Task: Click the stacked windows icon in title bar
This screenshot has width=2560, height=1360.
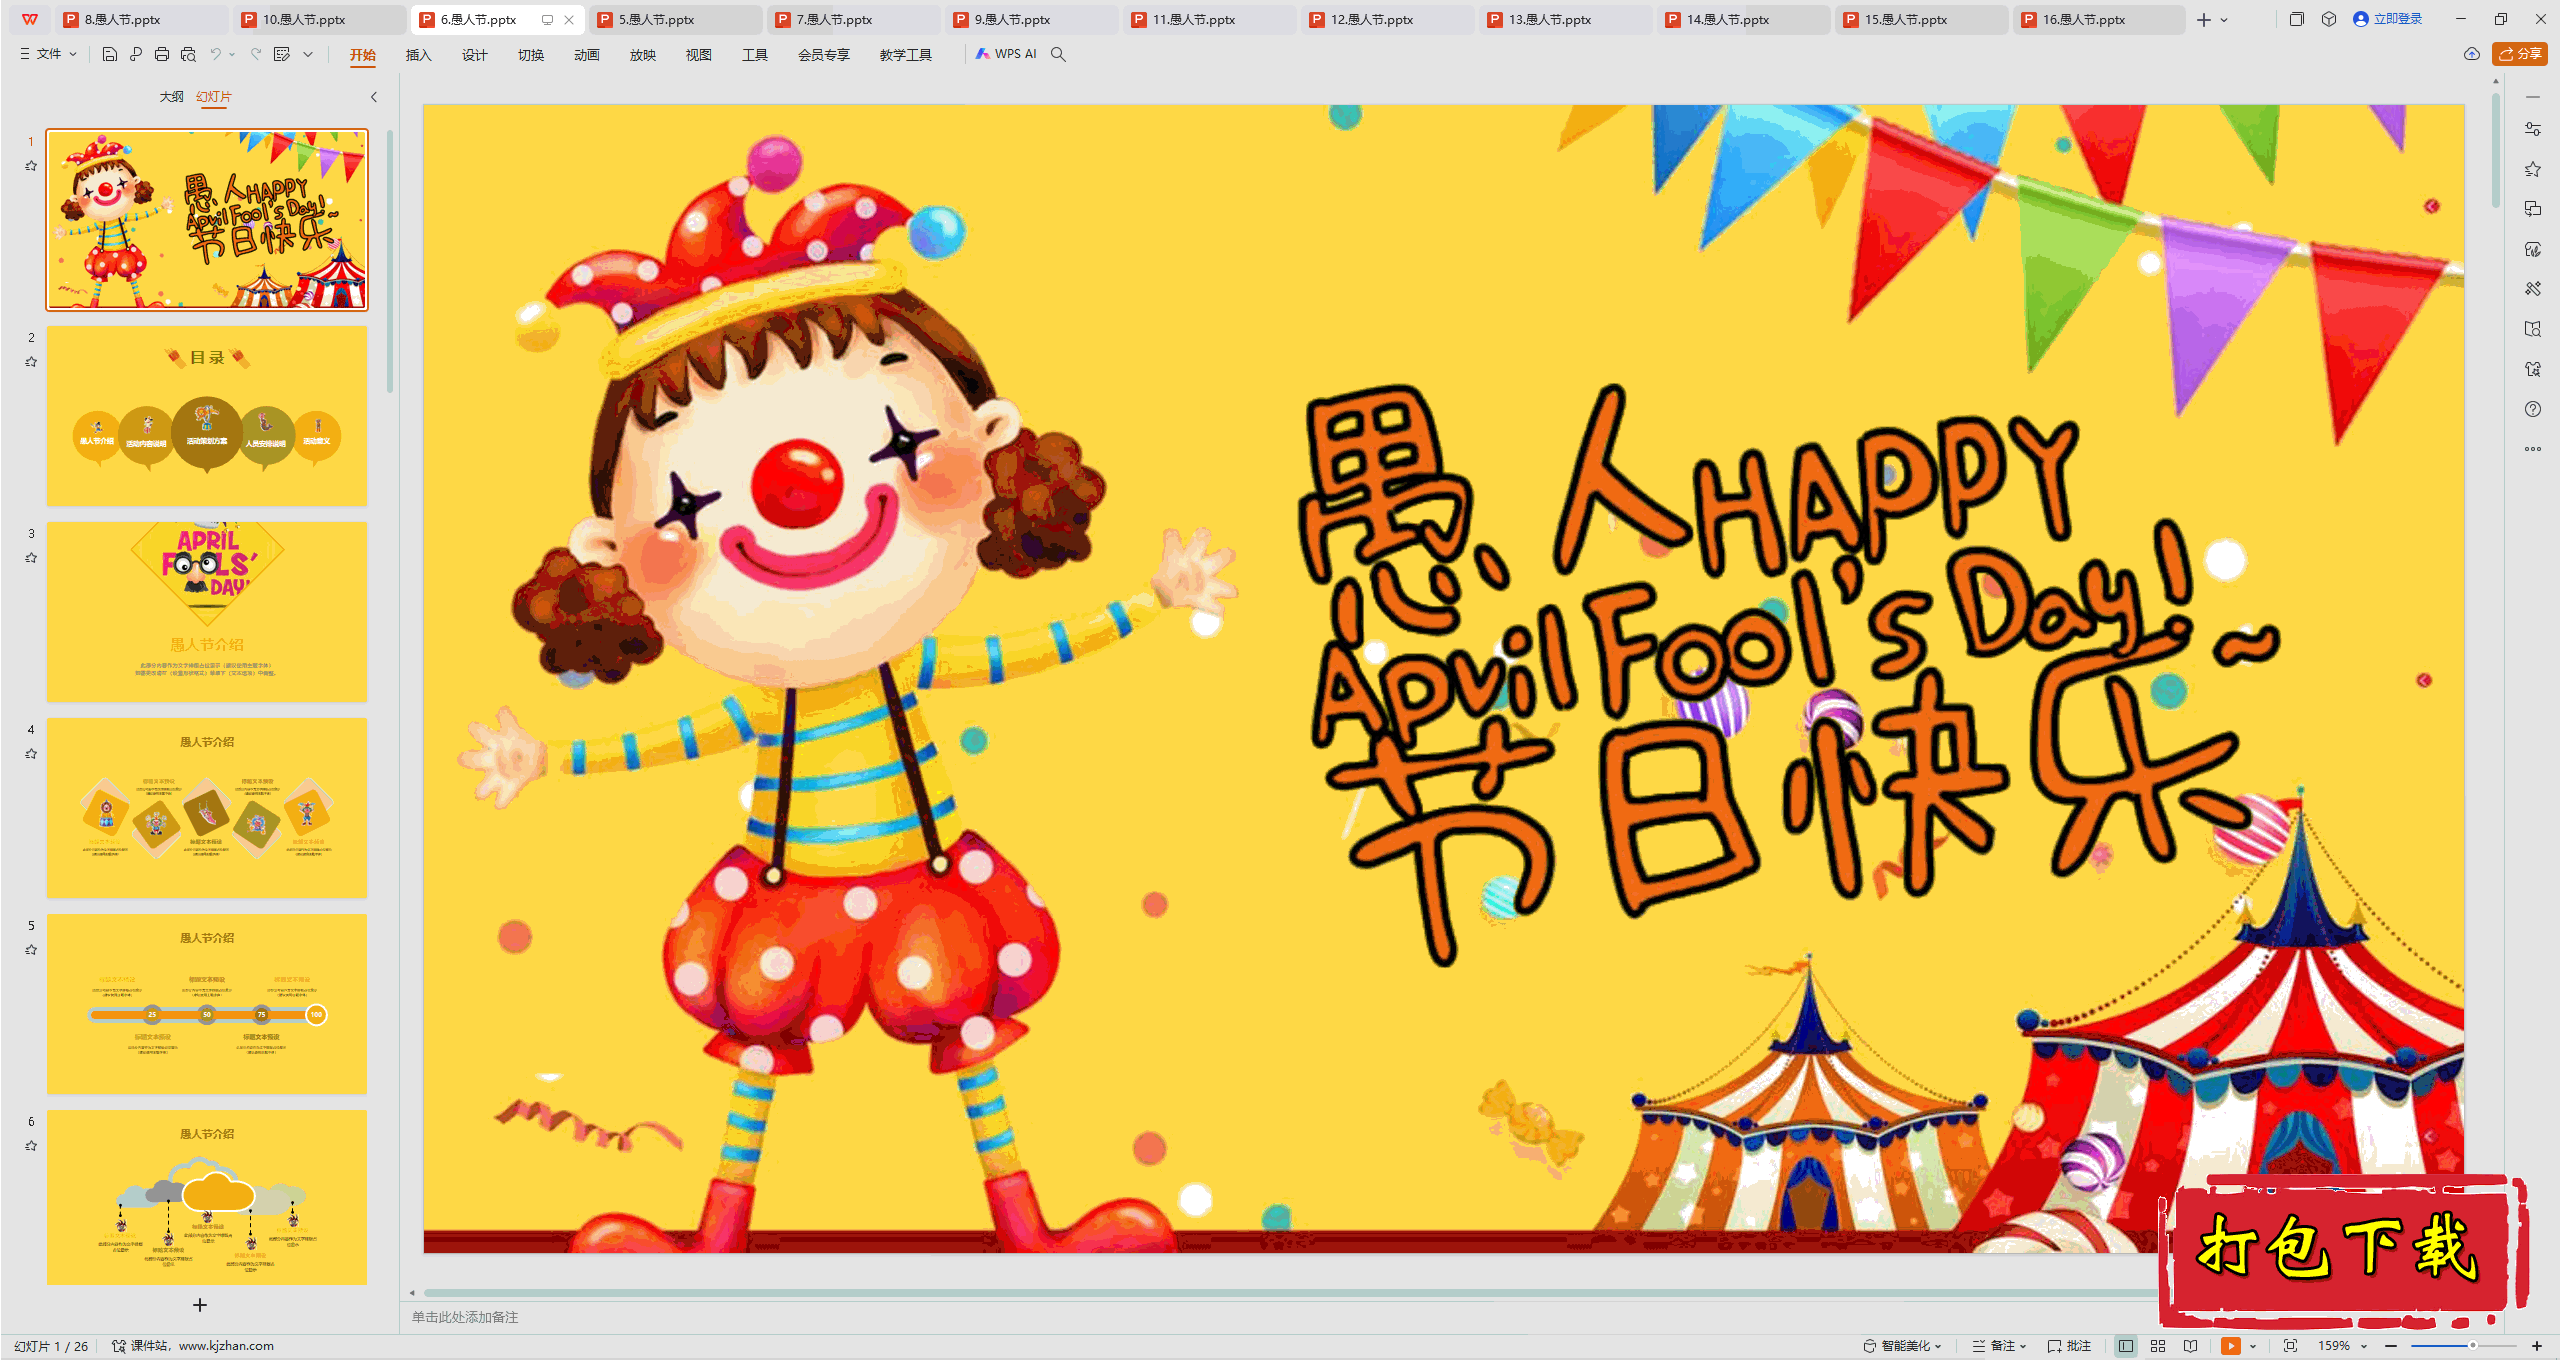Action: coord(2297,19)
